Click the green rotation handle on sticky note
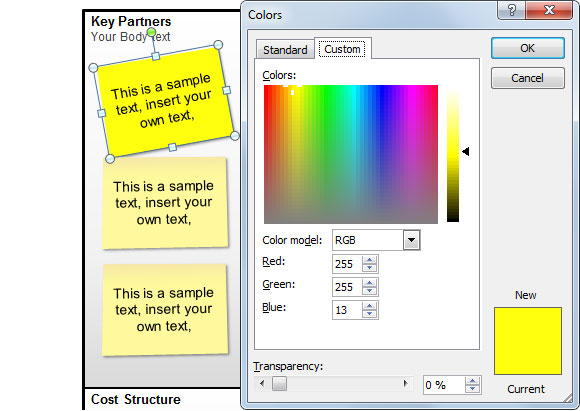 (x=151, y=32)
